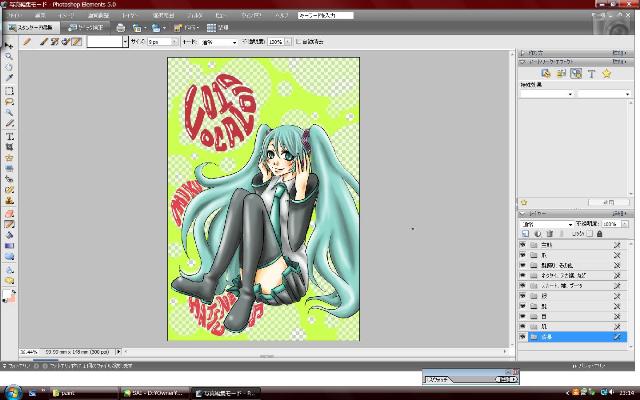The image size is (640, 400).
Task: Toggle visibility of the selected blue layer
Action: tap(522, 338)
